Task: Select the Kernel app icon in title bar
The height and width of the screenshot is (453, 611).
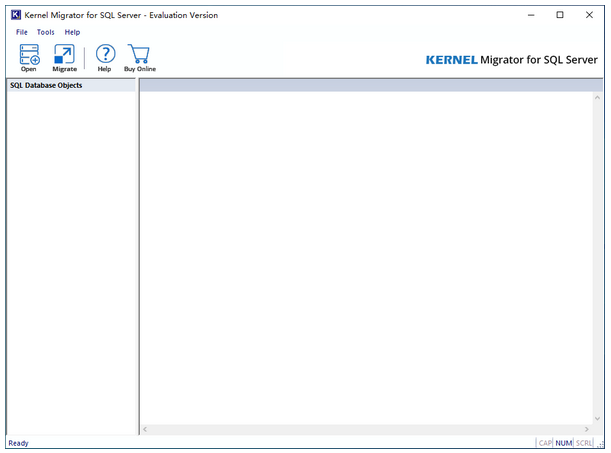Action: pyautogui.click(x=16, y=15)
